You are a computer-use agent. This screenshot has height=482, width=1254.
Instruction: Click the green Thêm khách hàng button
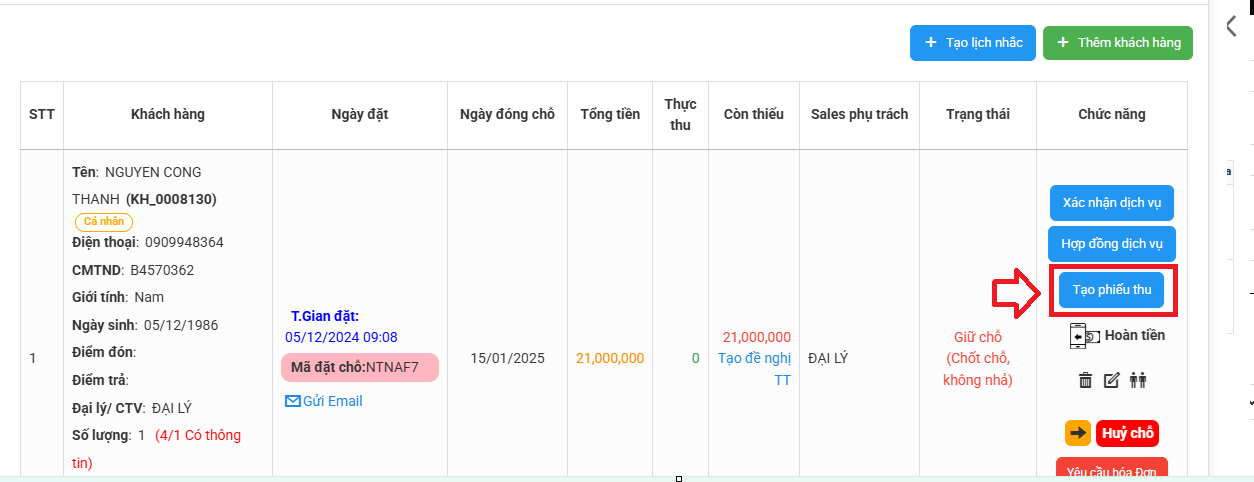pos(1118,43)
